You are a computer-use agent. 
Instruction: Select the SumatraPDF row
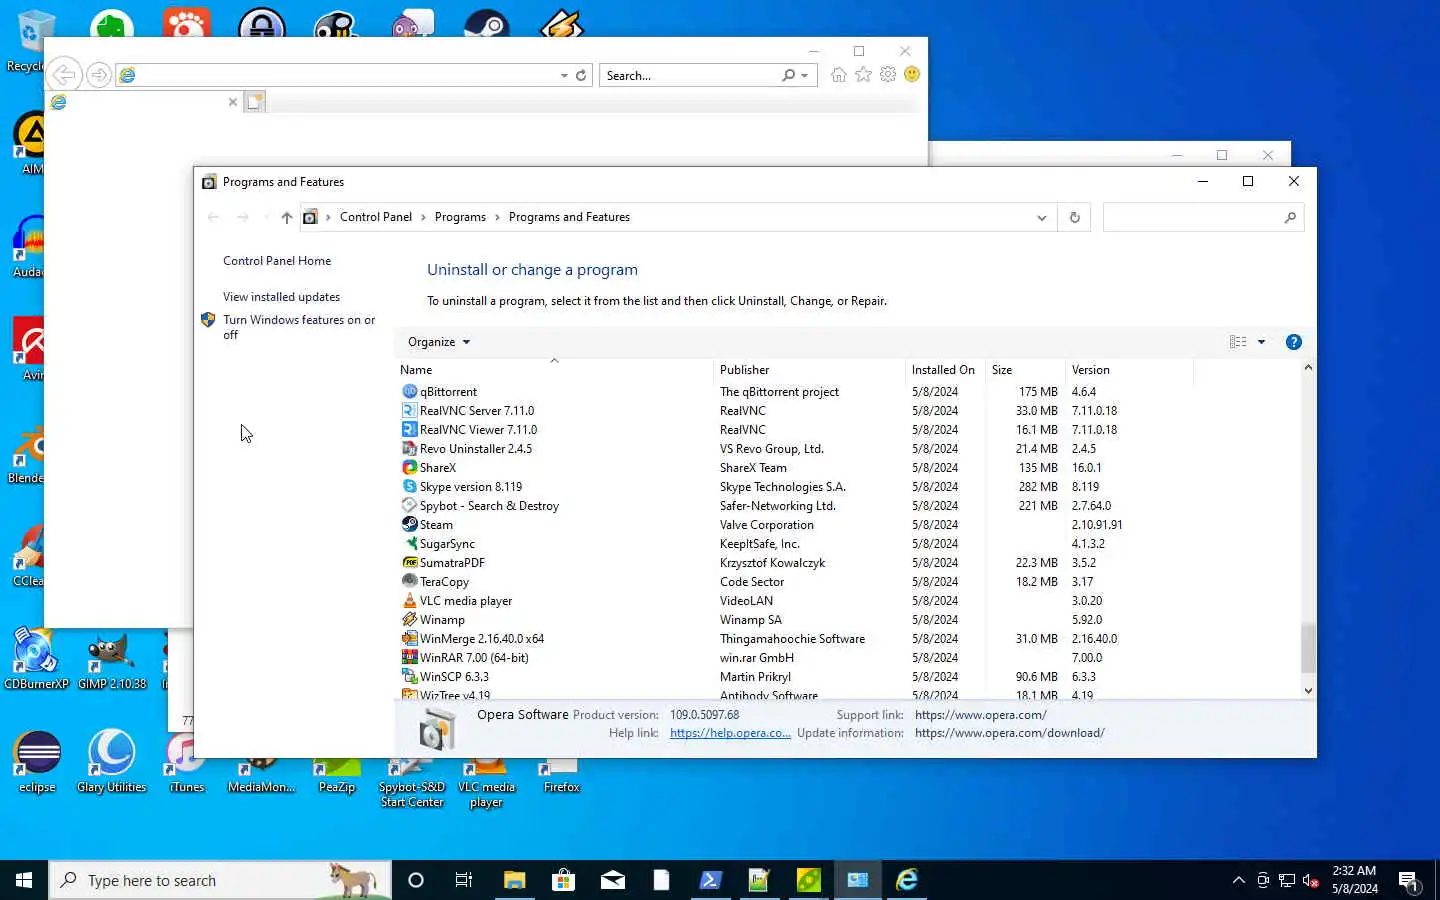click(796, 563)
